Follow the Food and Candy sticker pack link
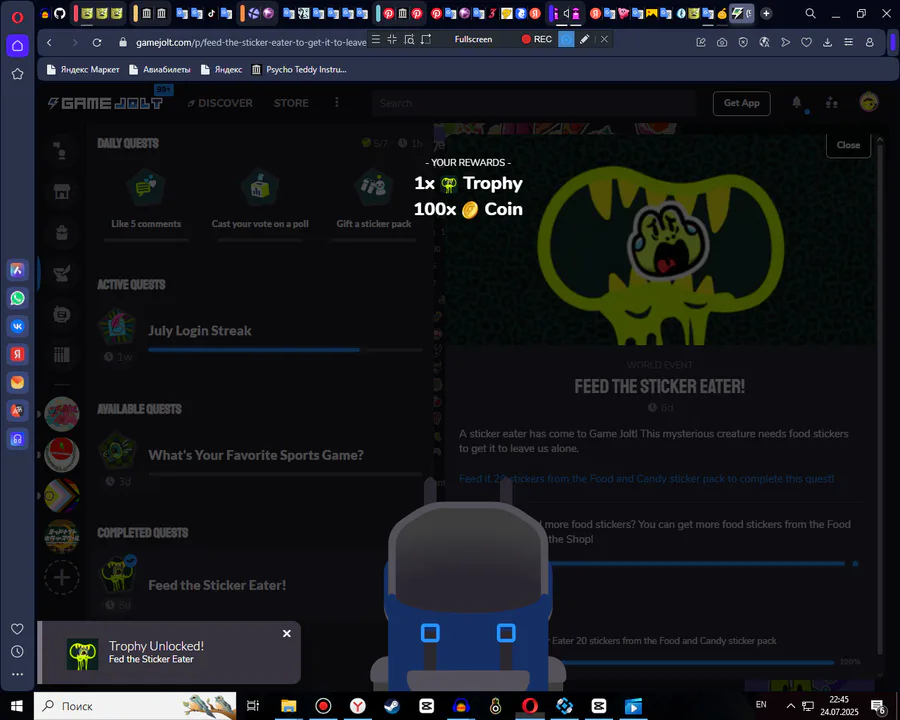900x720 pixels. [x=646, y=478]
